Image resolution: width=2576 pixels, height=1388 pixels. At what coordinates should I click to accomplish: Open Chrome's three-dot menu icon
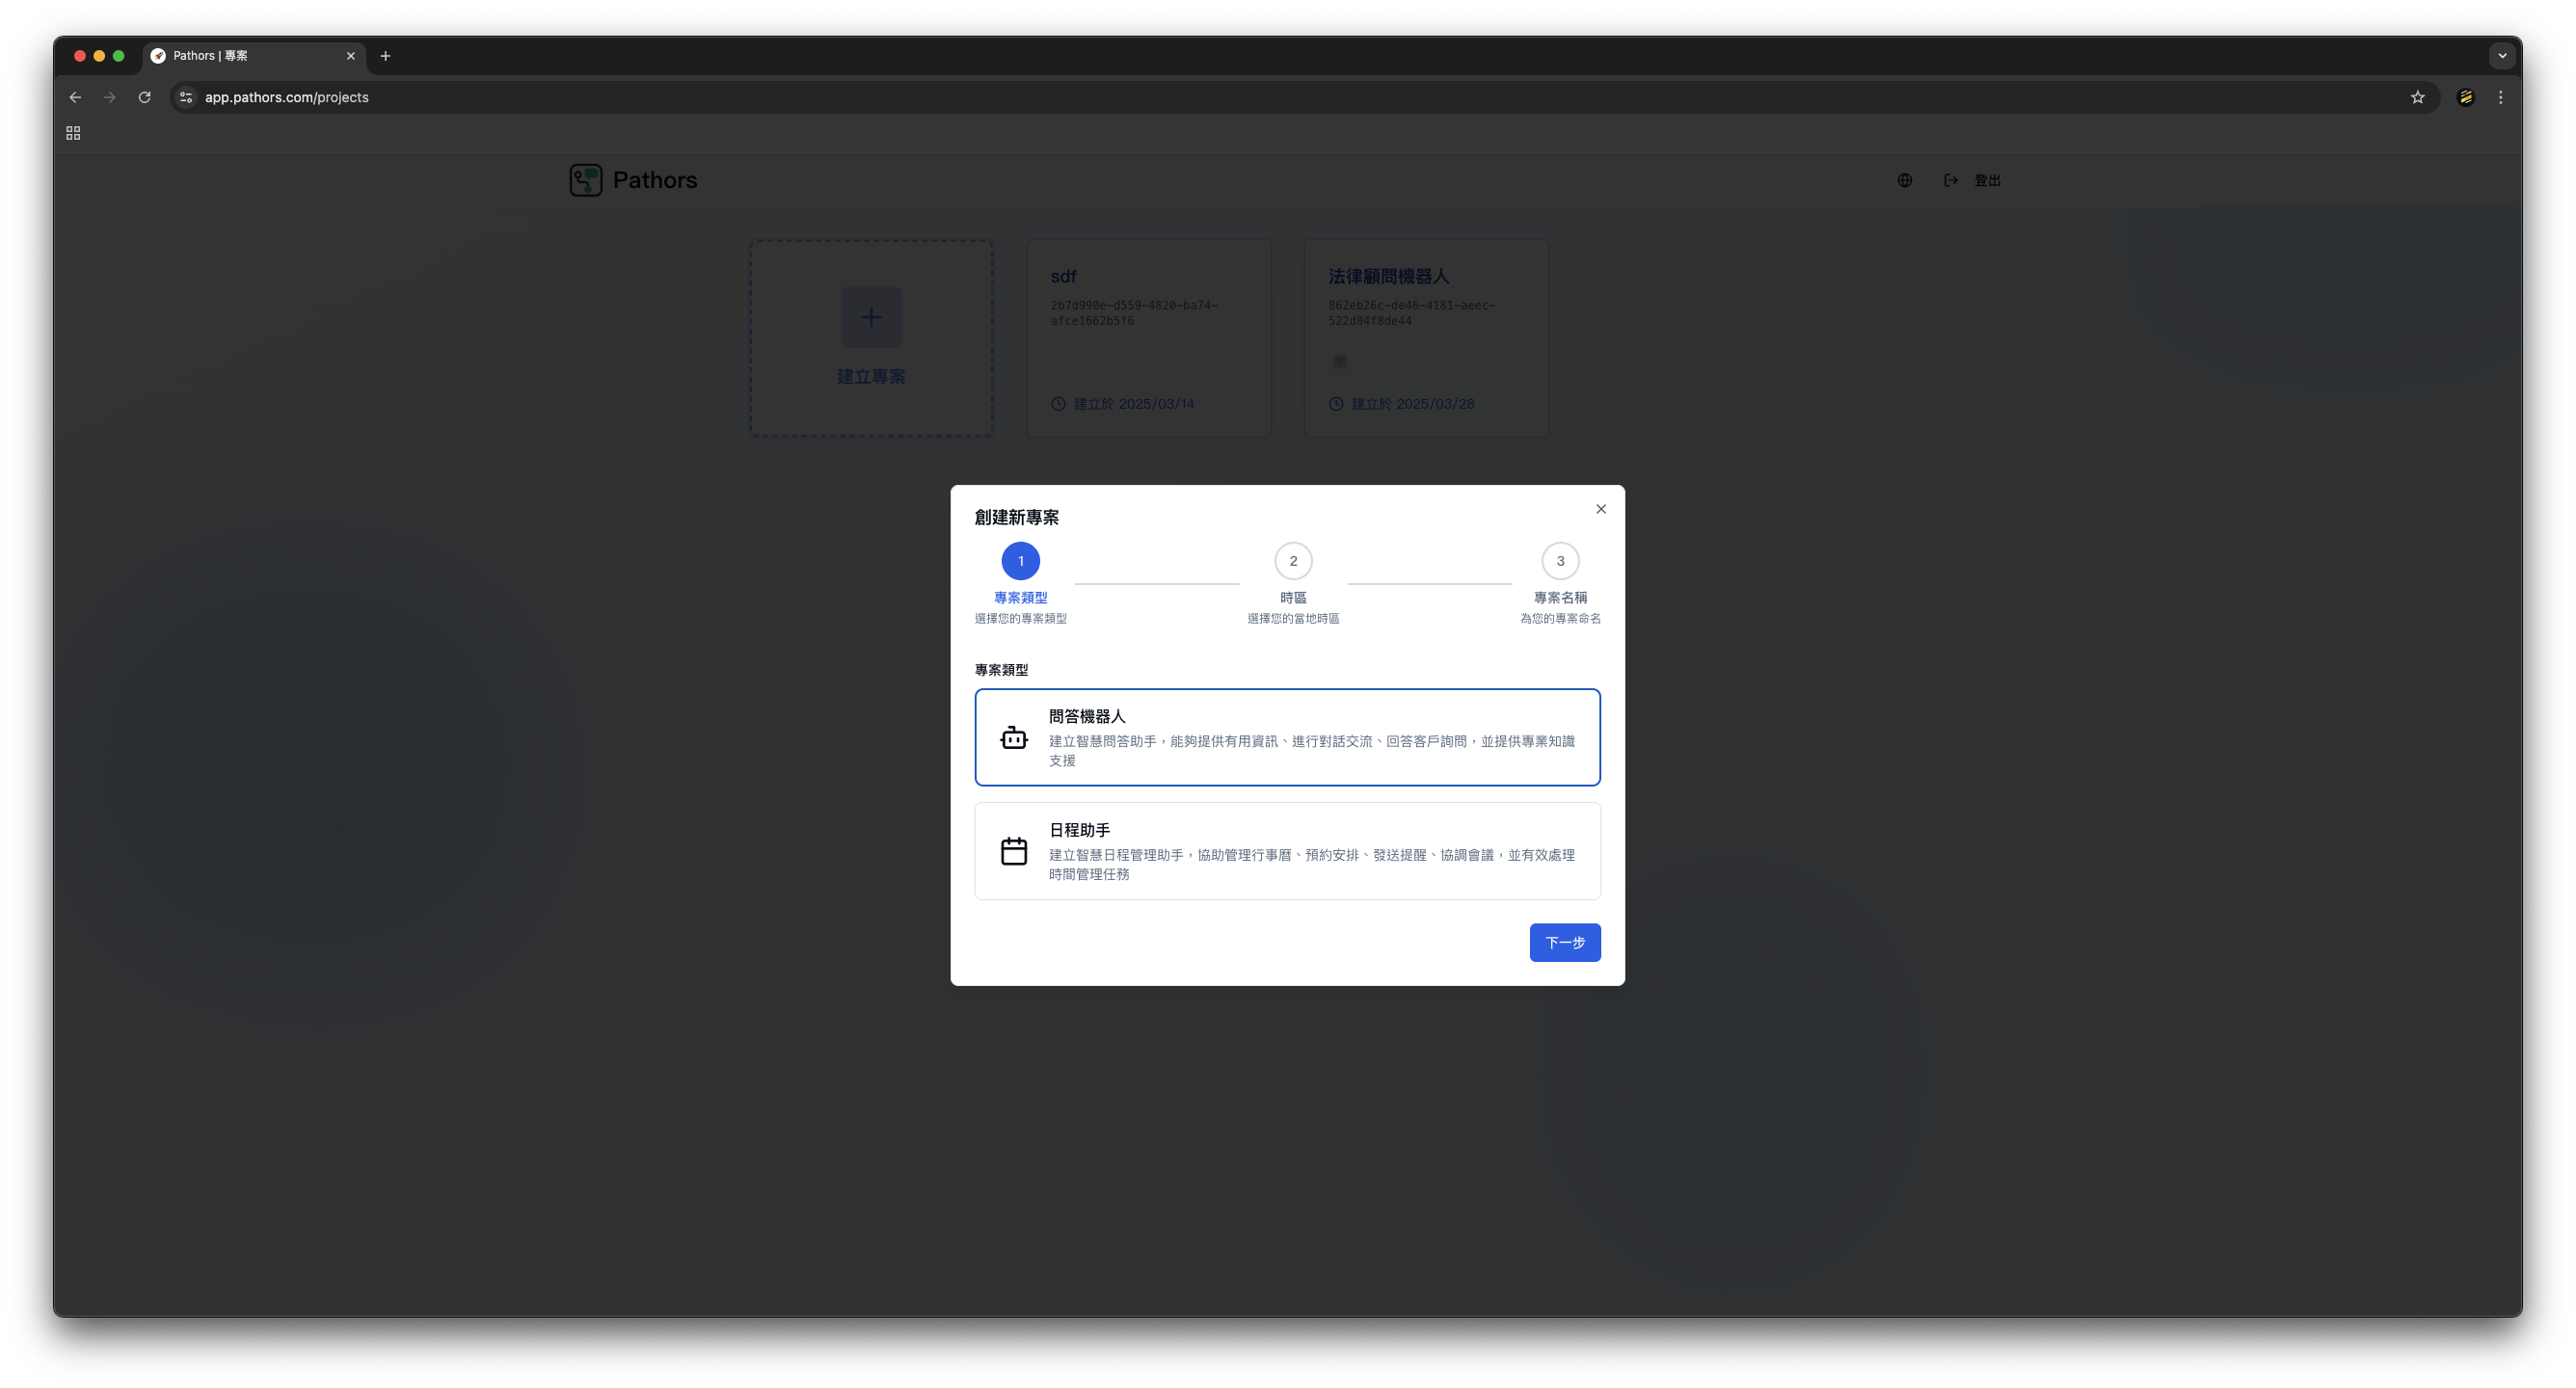[x=2500, y=97]
